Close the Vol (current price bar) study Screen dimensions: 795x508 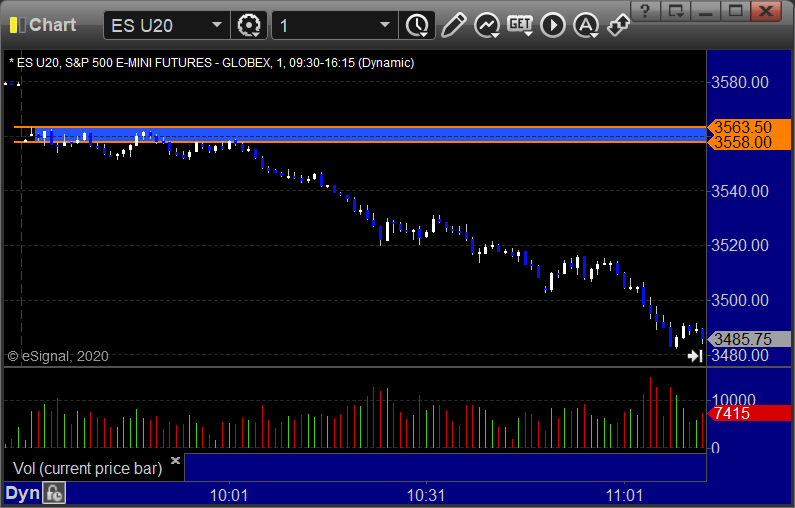click(175, 460)
